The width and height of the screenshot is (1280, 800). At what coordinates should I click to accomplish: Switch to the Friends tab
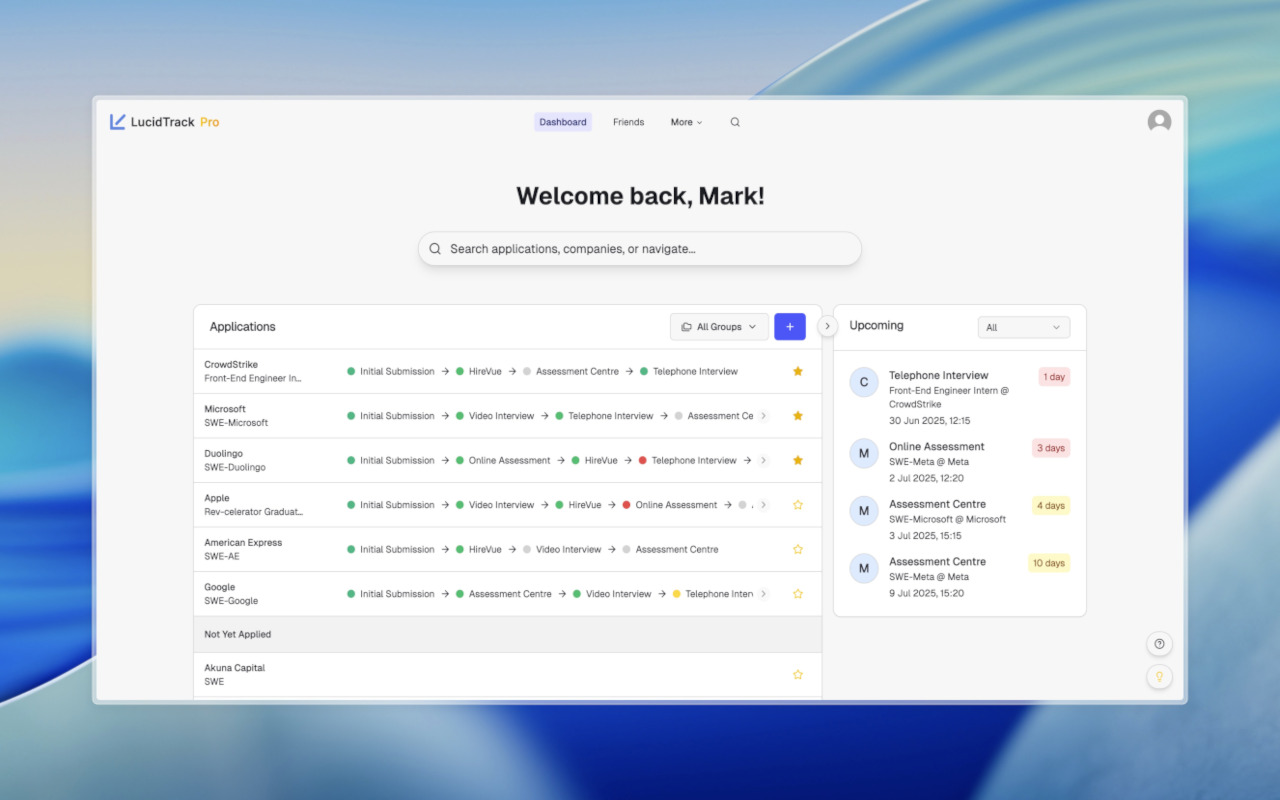628,121
